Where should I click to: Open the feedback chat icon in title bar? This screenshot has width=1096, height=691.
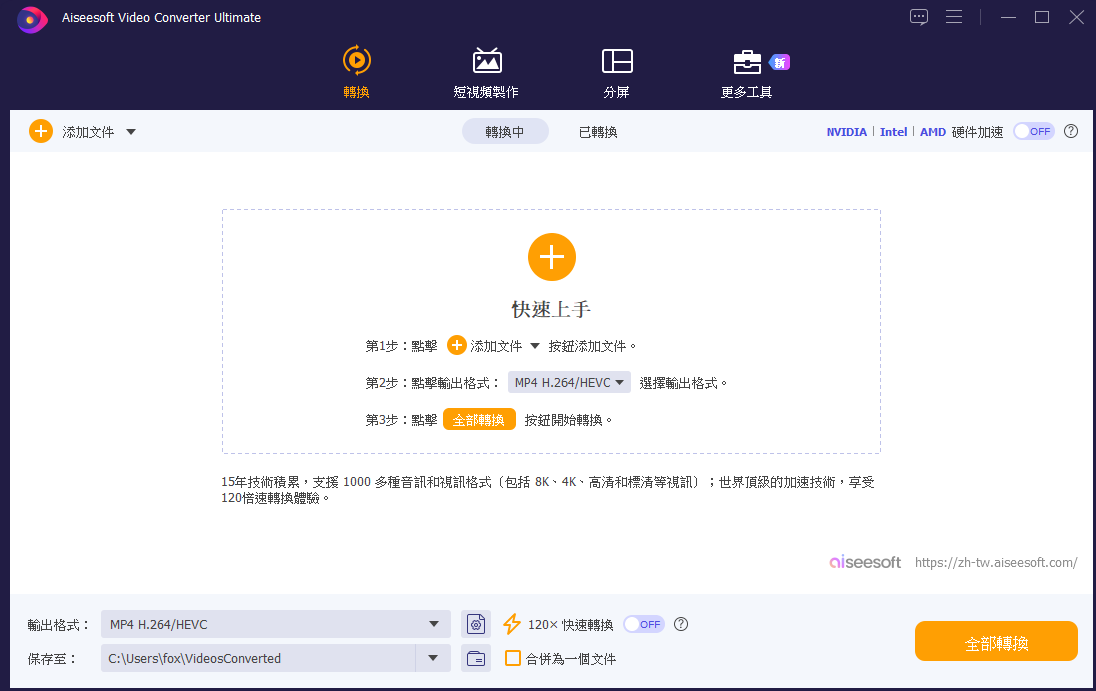point(919,17)
